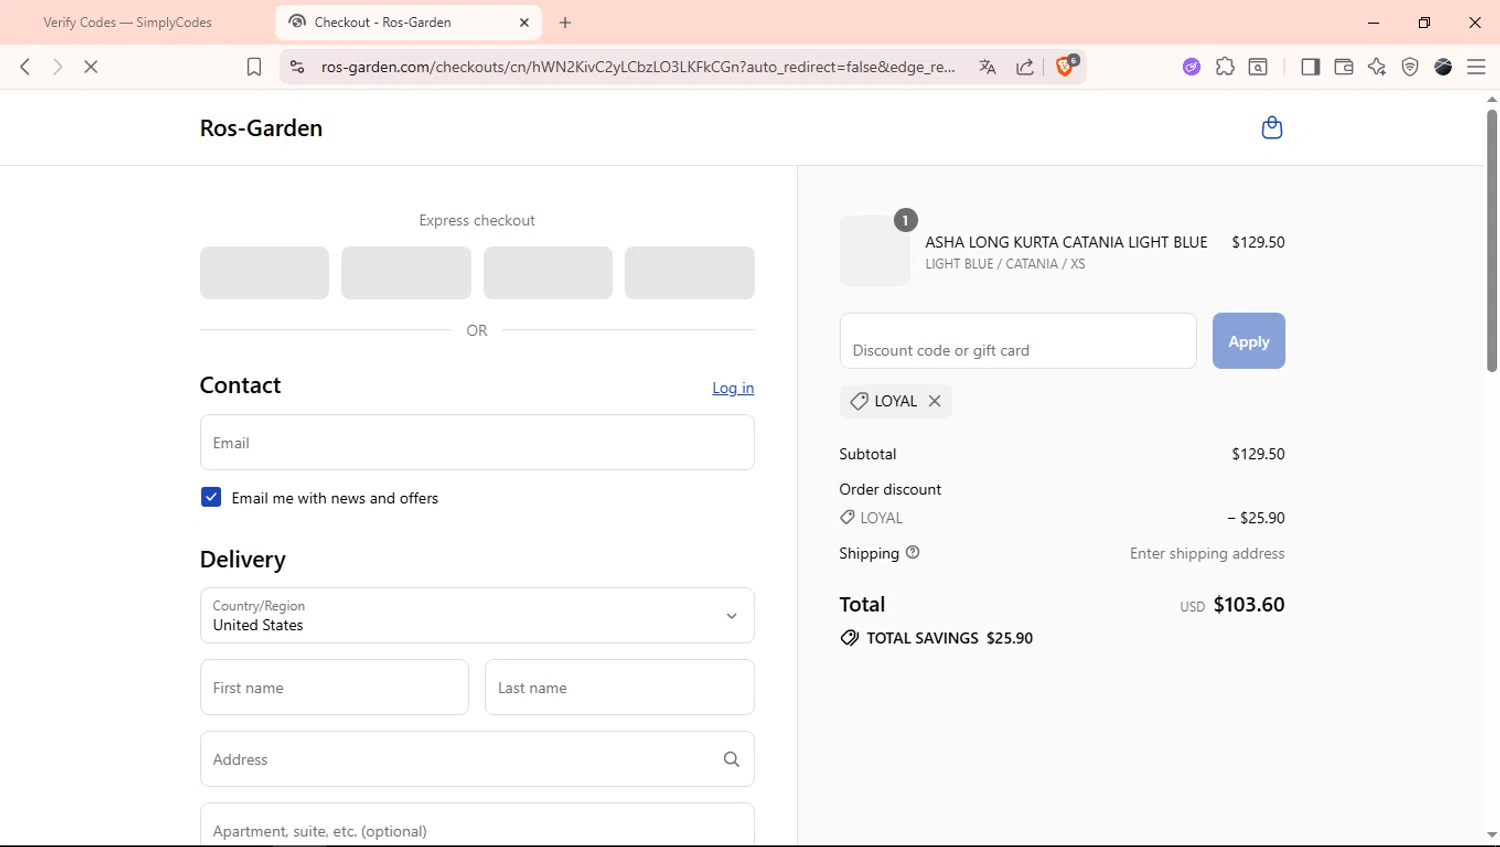Click the scrollbar down arrow
The width and height of the screenshot is (1500, 847).
pyautogui.click(x=1491, y=835)
